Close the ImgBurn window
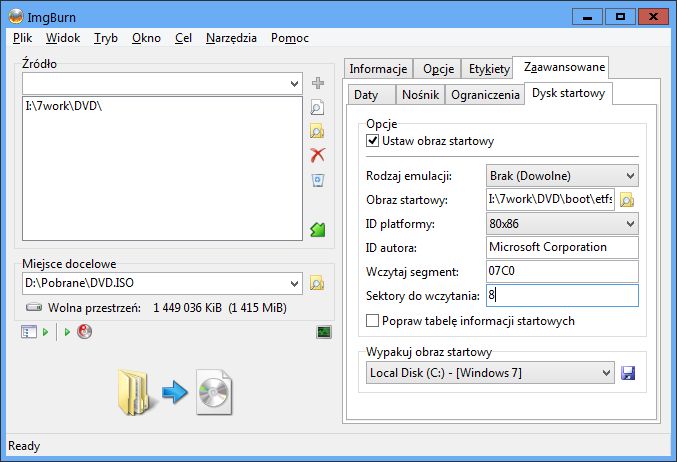 click(653, 17)
